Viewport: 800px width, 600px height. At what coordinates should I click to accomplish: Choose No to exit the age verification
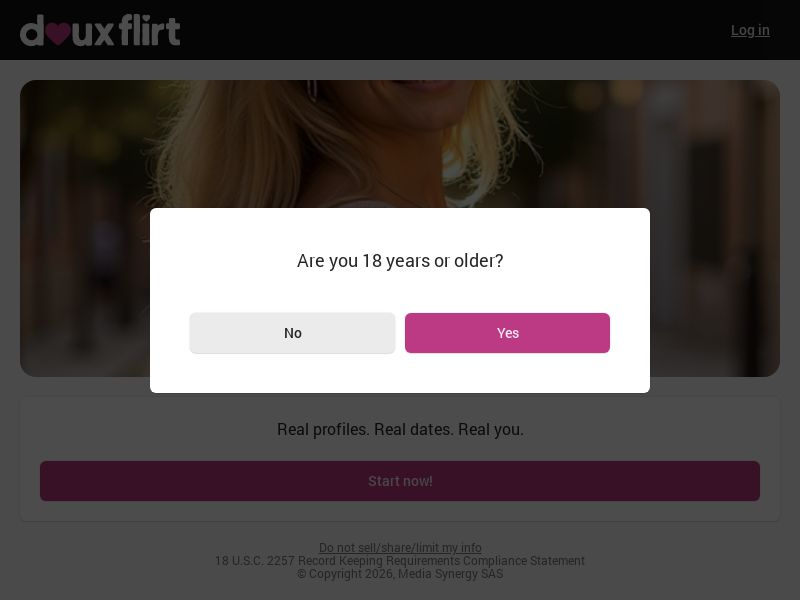[x=292, y=333]
